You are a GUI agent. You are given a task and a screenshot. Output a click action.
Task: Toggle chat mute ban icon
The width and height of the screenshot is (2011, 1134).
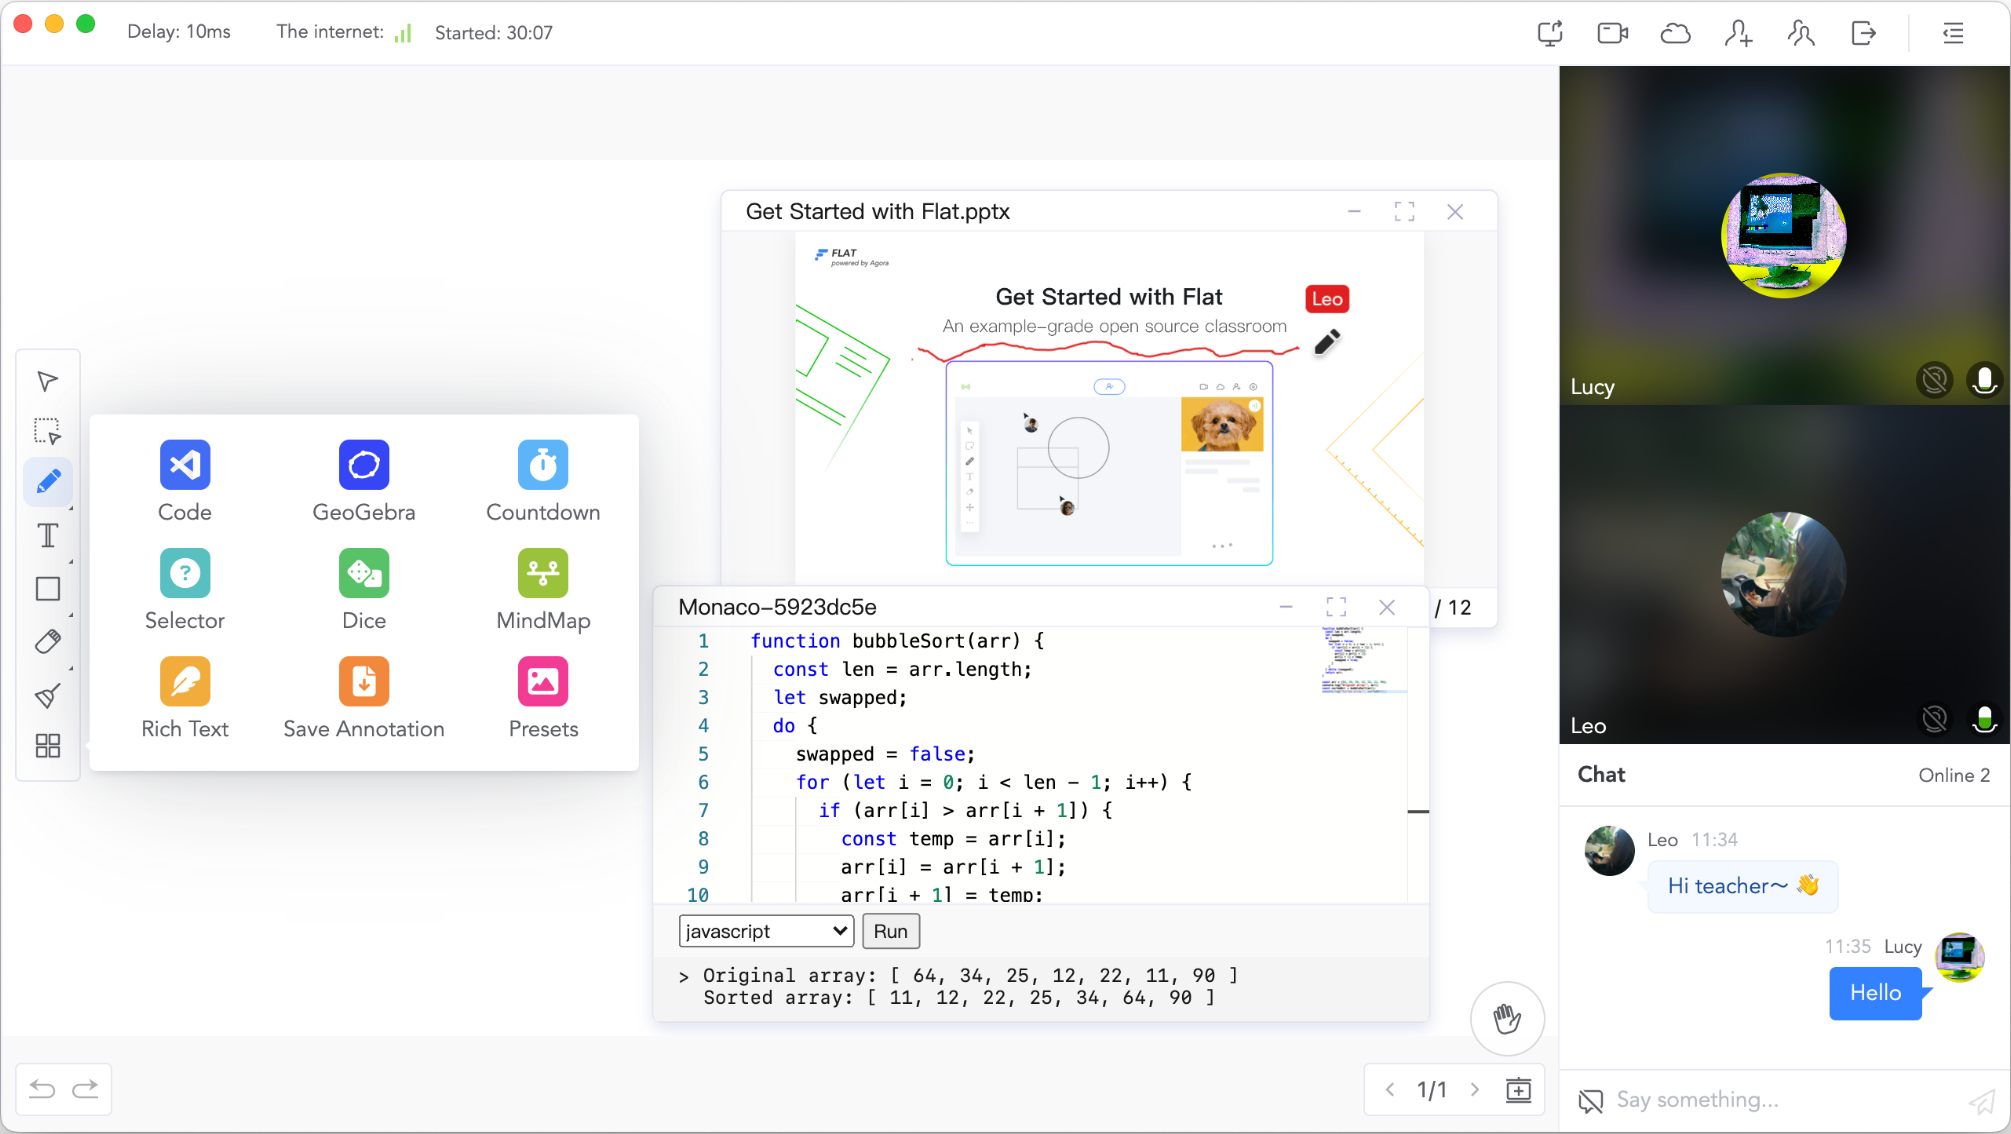[x=1590, y=1101]
